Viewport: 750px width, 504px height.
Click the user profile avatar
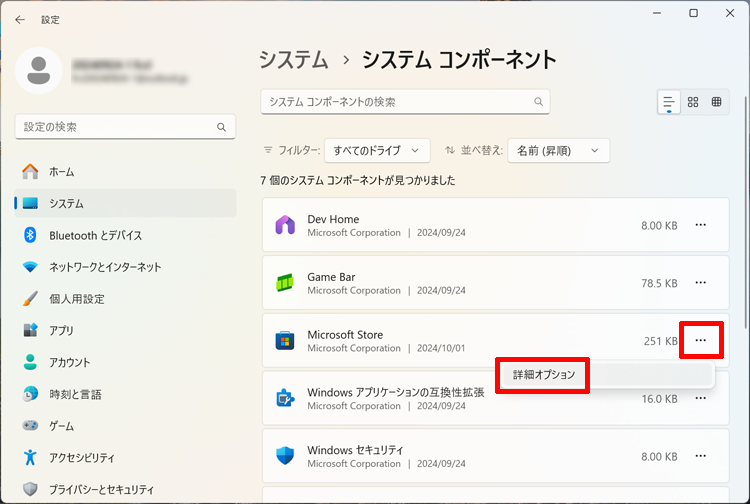[x=39, y=69]
